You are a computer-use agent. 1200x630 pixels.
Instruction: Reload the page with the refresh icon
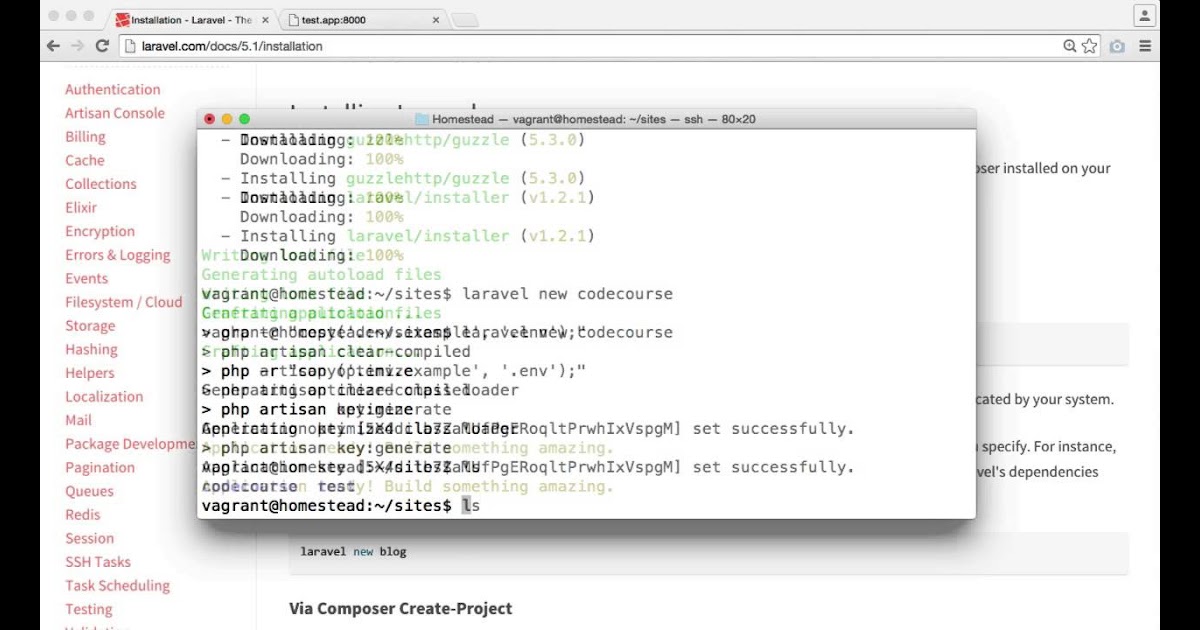click(102, 46)
